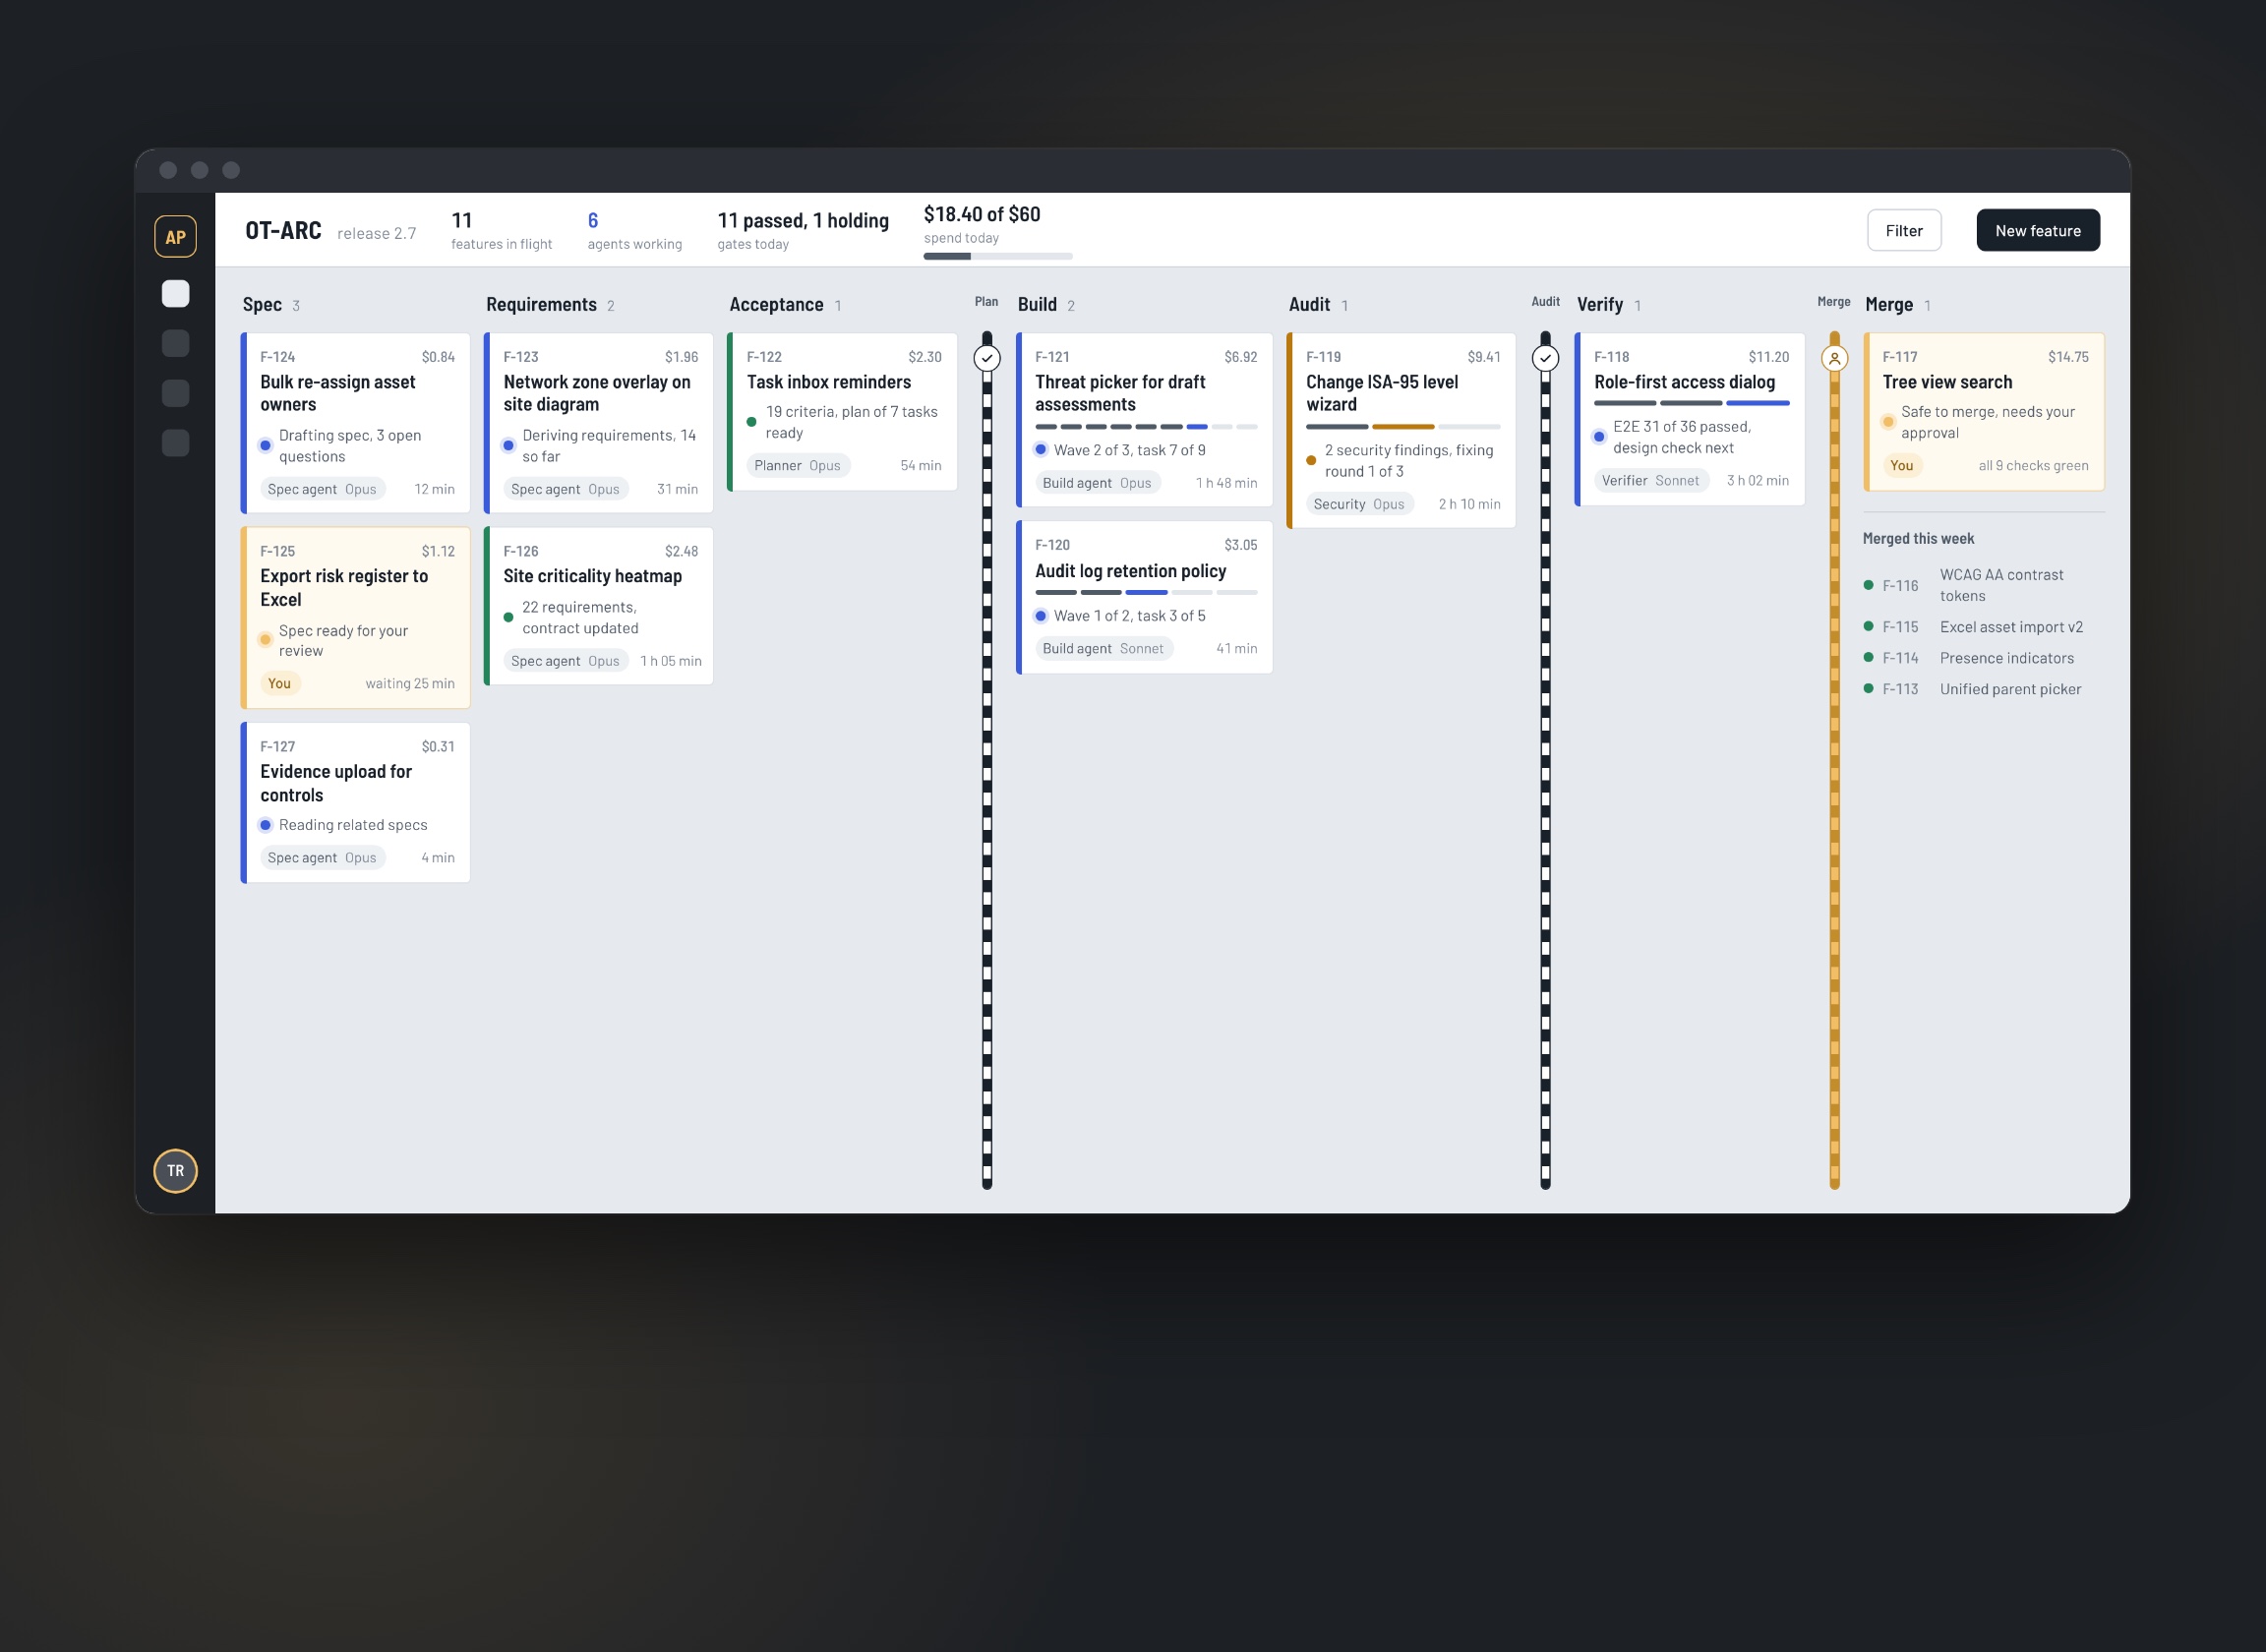This screenshot has width=2266, height=1652.
Task: Click the $18.40 of $60 spend text
Action: [x=982, y=214]
